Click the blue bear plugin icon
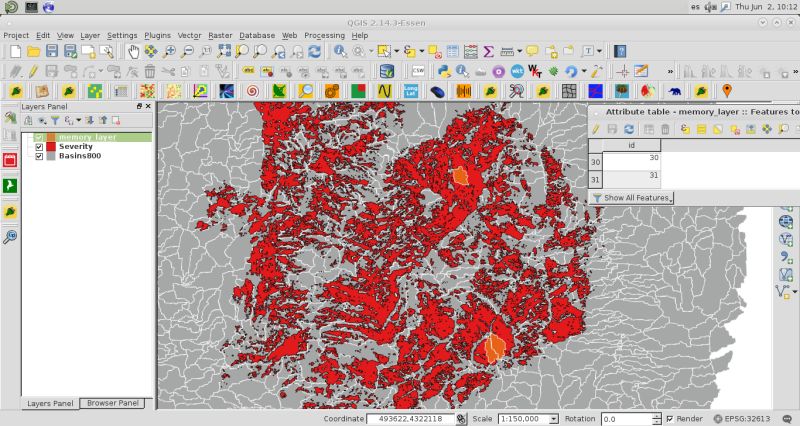Viewport: 800px width, 426px height. point(674,92)
